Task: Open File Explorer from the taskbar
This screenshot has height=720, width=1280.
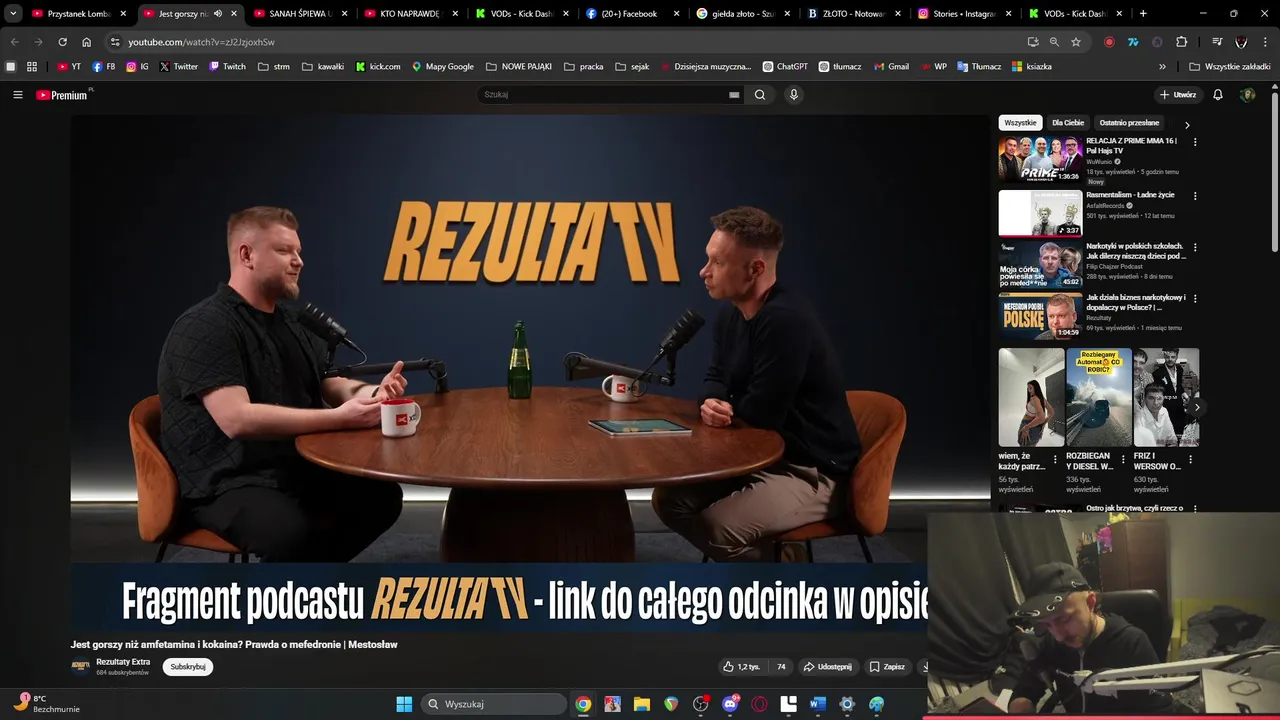Action: [x=642, y=704]
